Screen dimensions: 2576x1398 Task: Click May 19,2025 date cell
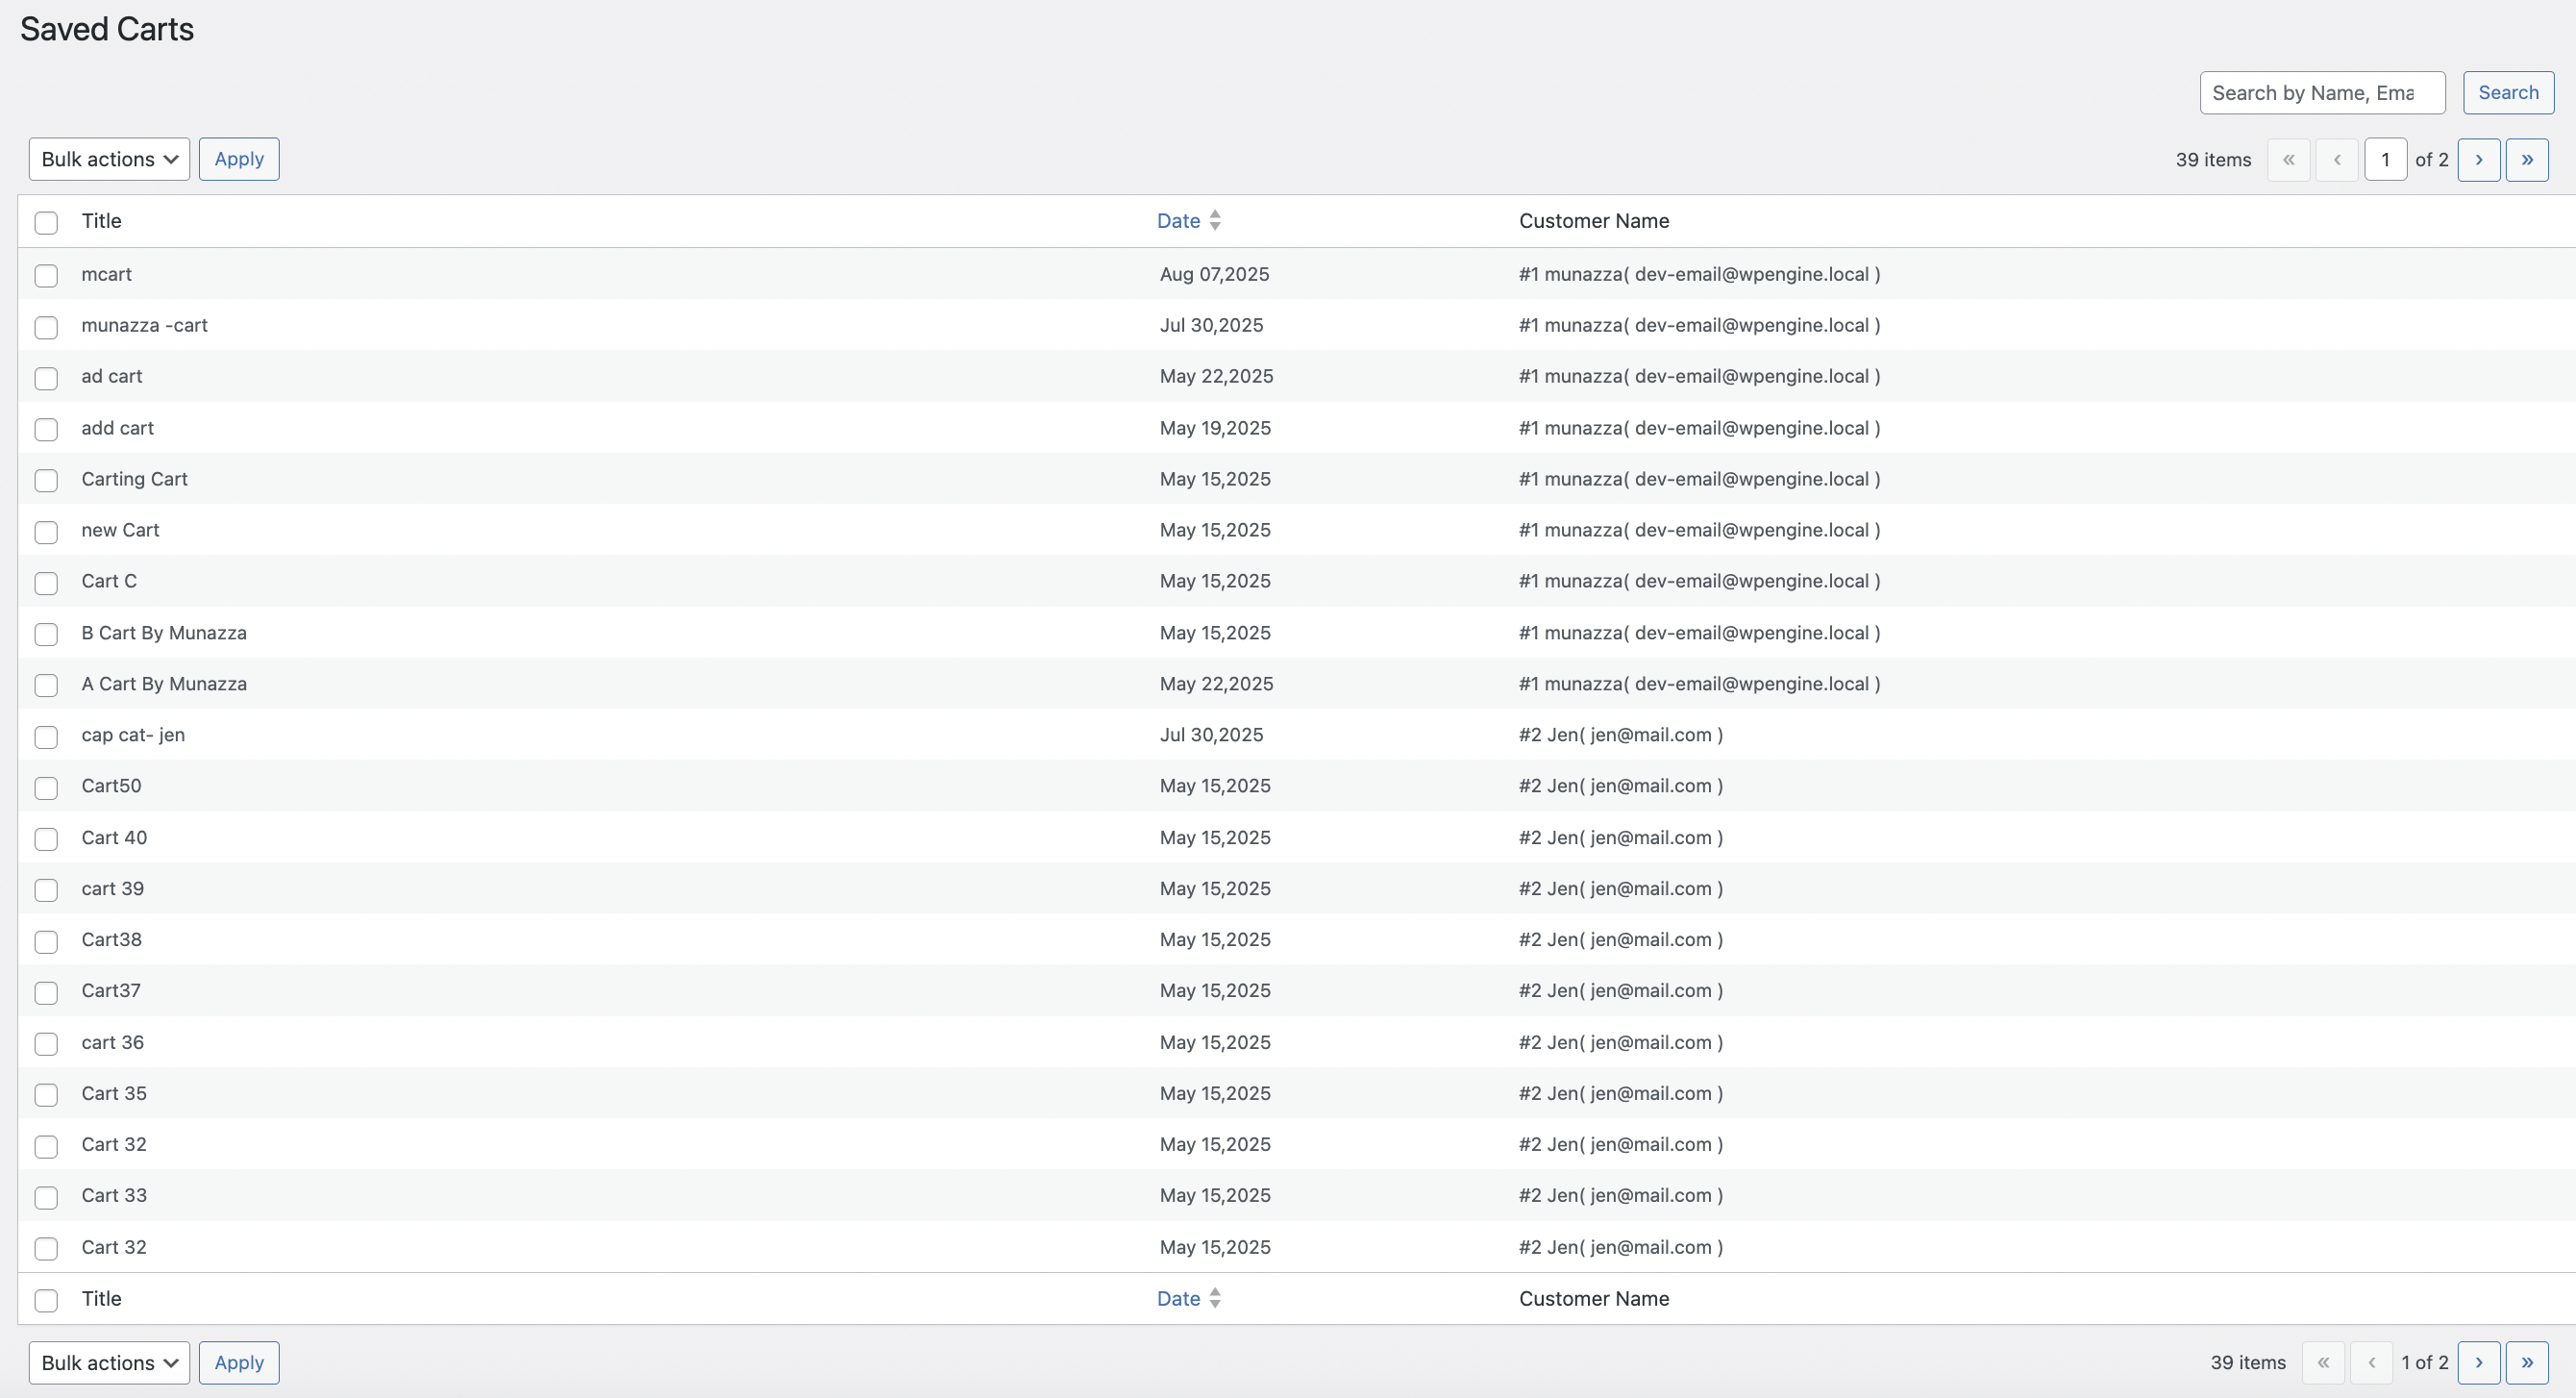click(x=1215, y=428)
